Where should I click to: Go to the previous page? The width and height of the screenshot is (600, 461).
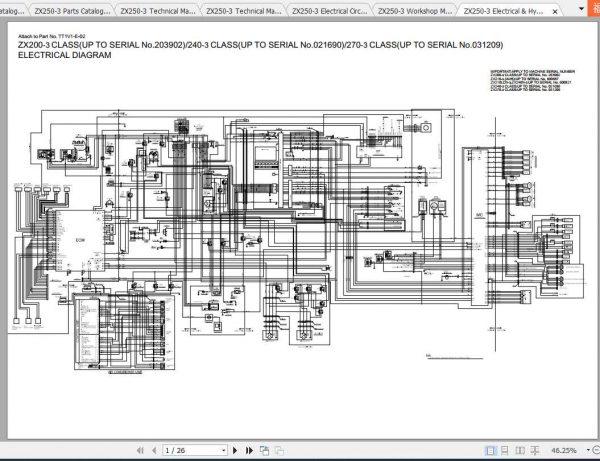click(x=154, y=450)
